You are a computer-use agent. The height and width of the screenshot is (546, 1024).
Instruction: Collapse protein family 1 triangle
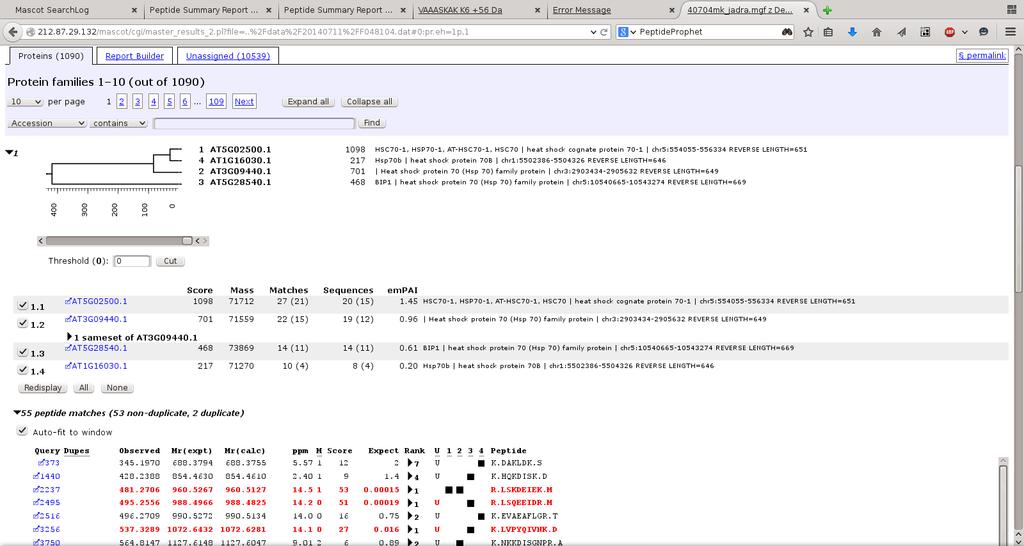coord(9,152)
